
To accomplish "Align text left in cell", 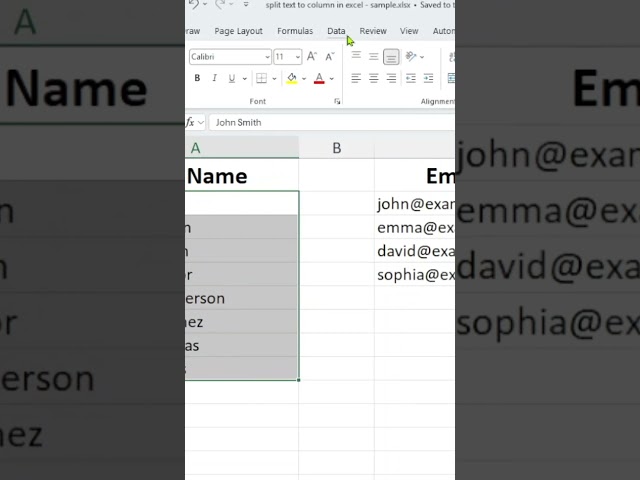I will coord(356,78).
